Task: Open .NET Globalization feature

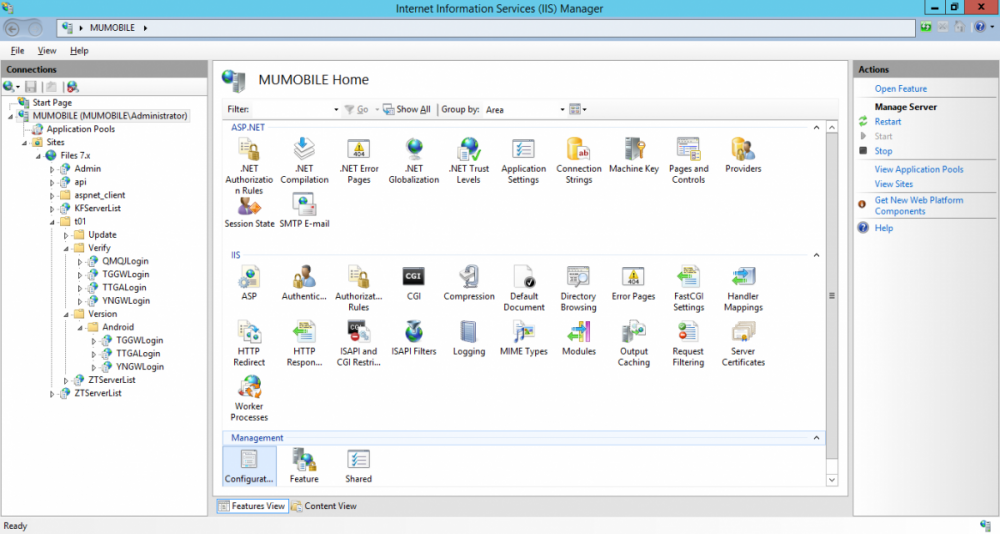Action: coord(414,161)
